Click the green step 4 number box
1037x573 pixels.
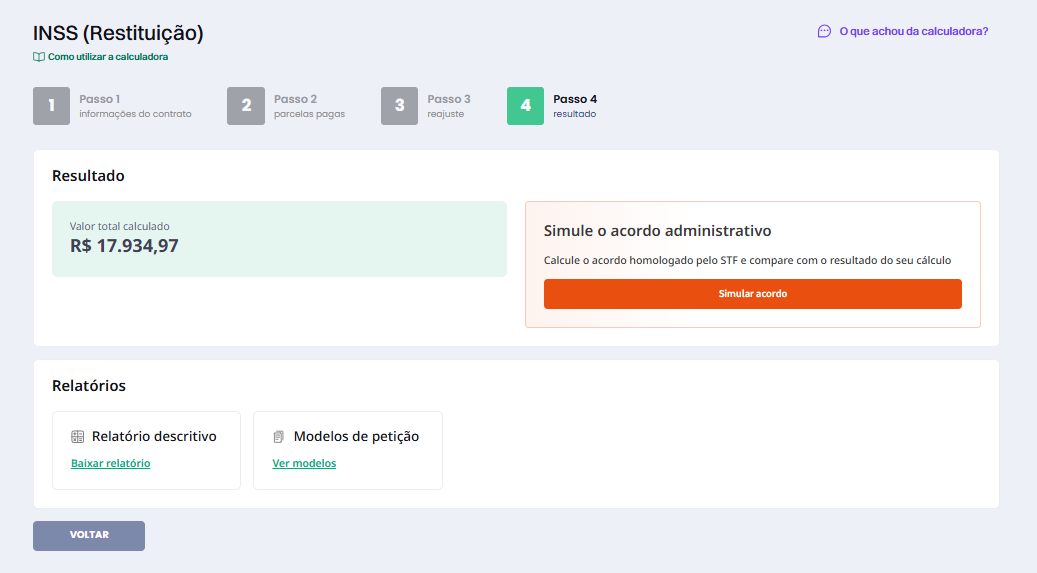pos(525,106)
